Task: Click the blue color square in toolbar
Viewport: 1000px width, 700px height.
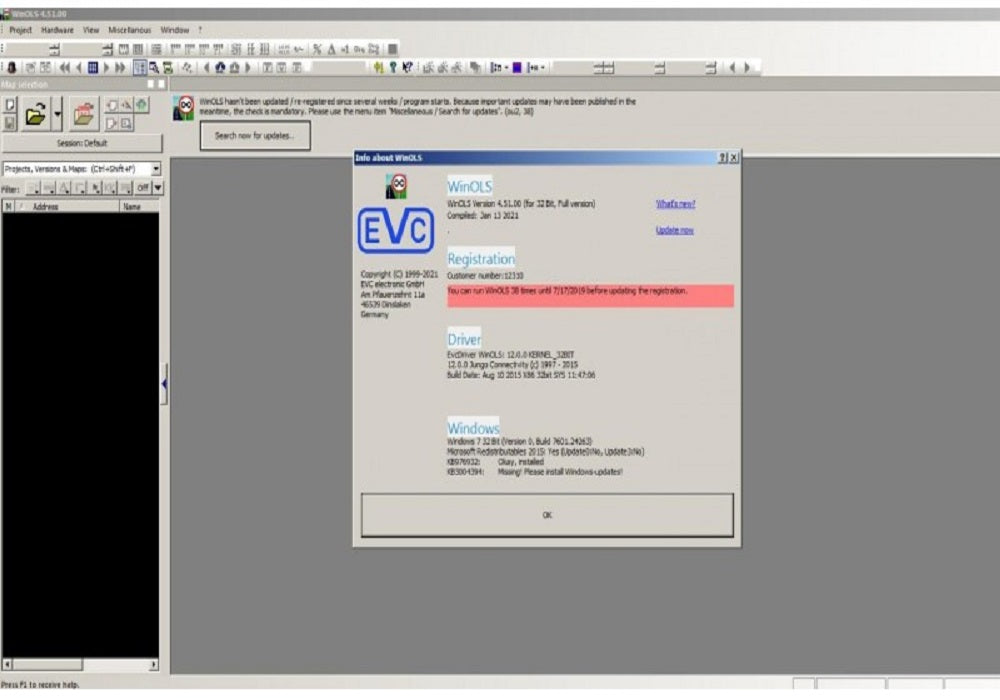Action: coord(517,68)
